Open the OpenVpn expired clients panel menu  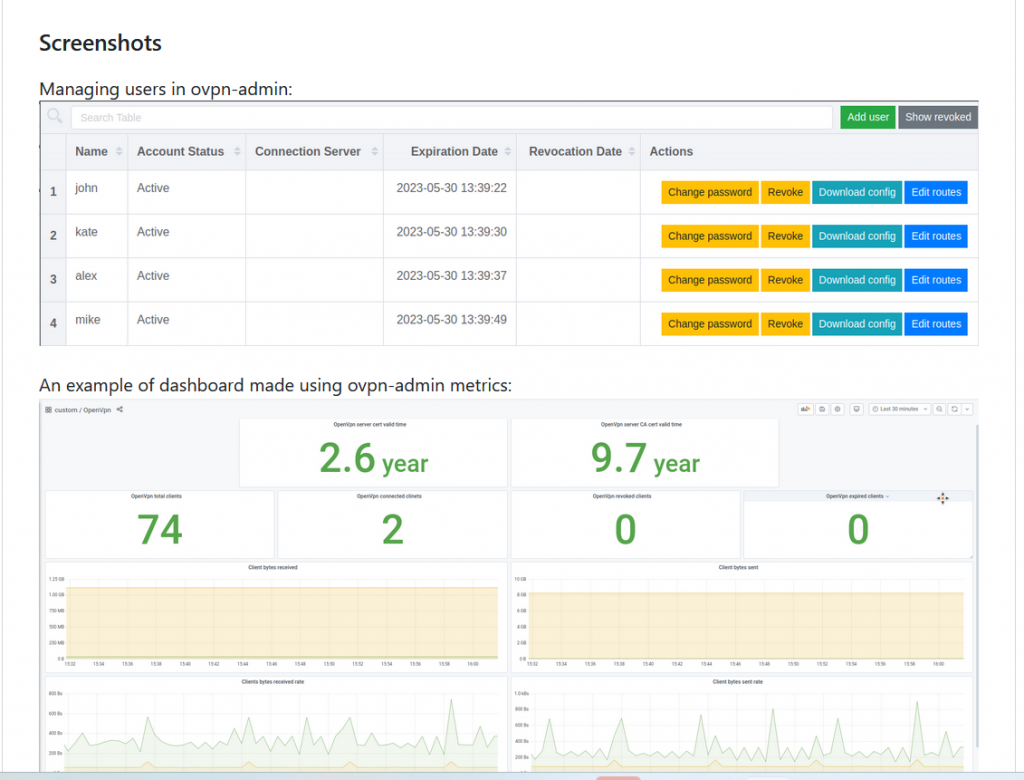(858, 496)
